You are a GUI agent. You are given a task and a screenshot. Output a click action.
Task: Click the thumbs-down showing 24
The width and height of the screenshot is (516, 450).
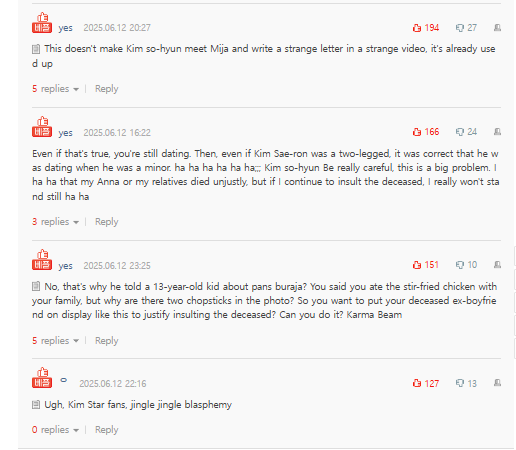(466, 132)
